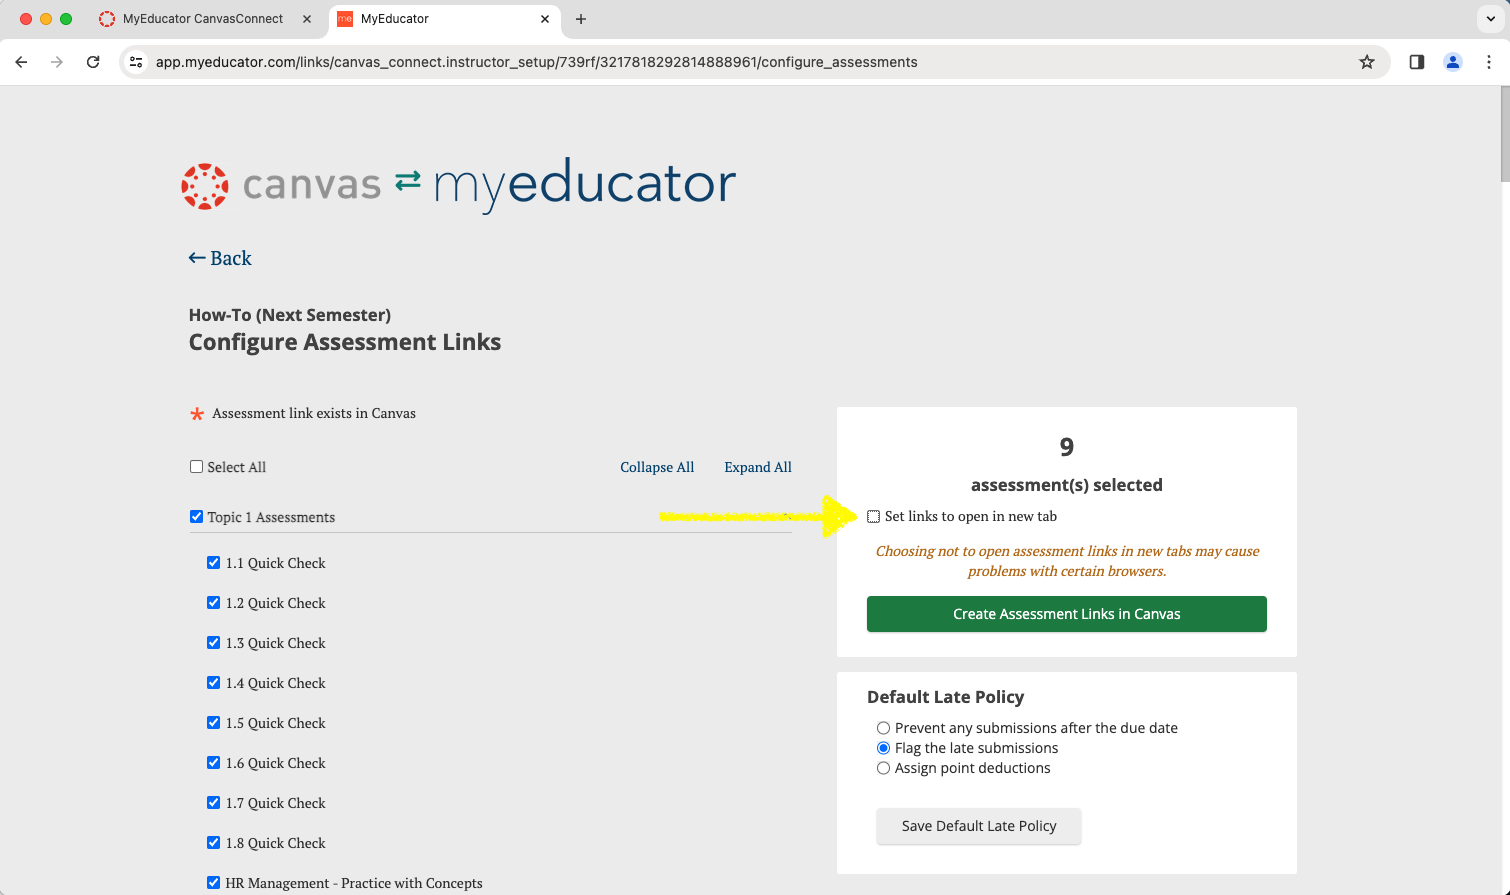Go forward in browser history
1510x895 pixels.
coord(57,62)
